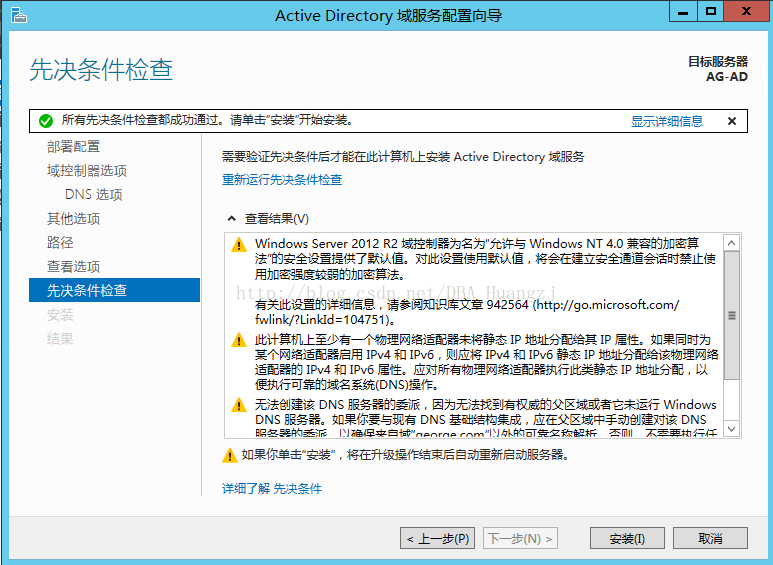Click the 取消 button

click(710, 538)
